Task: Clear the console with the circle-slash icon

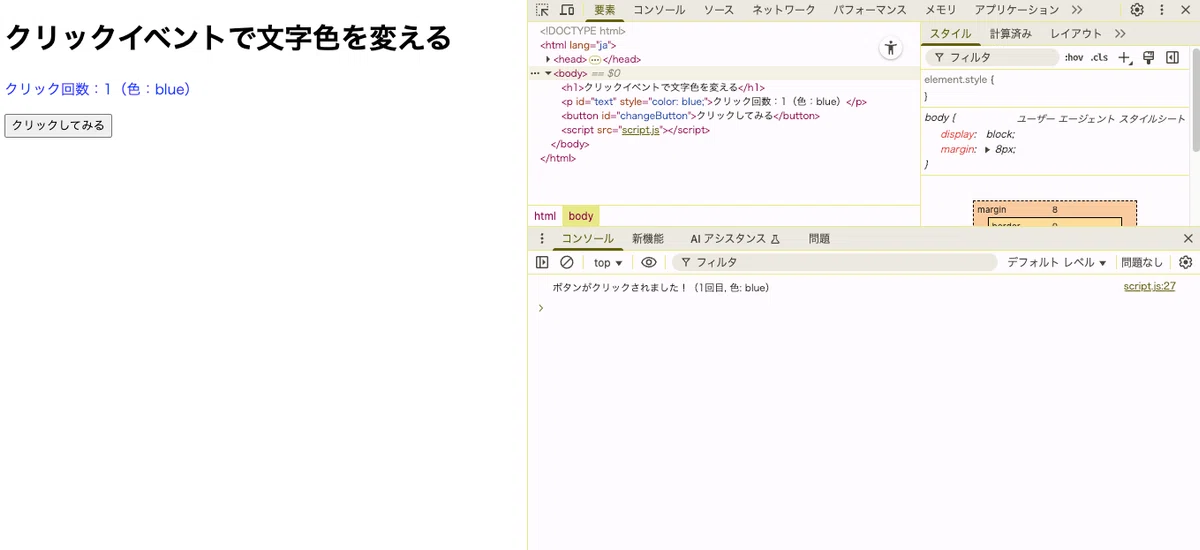Action: [567, 262]
